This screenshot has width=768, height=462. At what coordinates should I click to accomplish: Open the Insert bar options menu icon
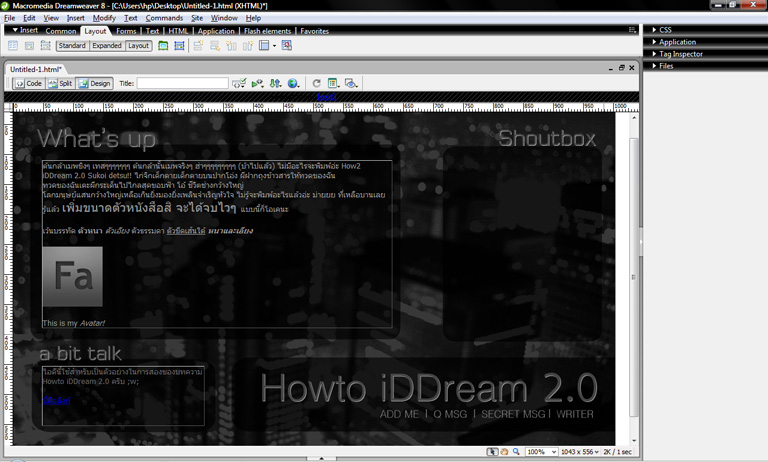coord(632,30)
